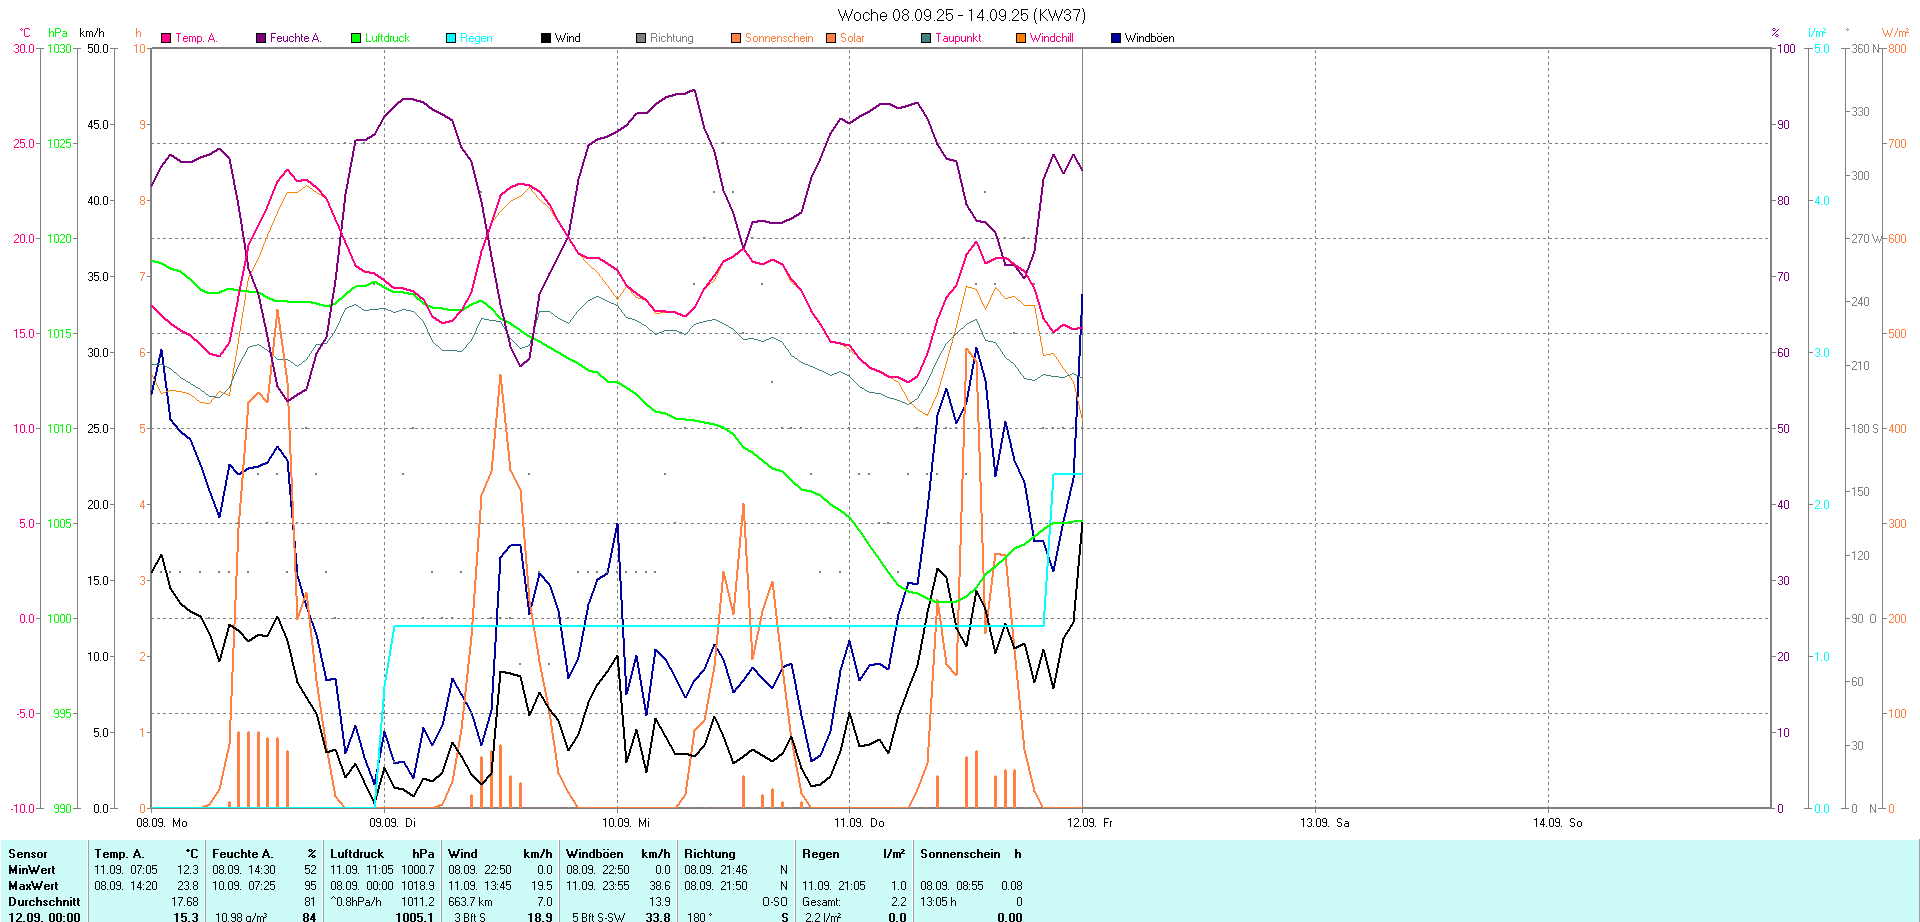Click the Solar legend label
The width and height of the screenshot is (1920, 922).
click(x=852, y=38)
